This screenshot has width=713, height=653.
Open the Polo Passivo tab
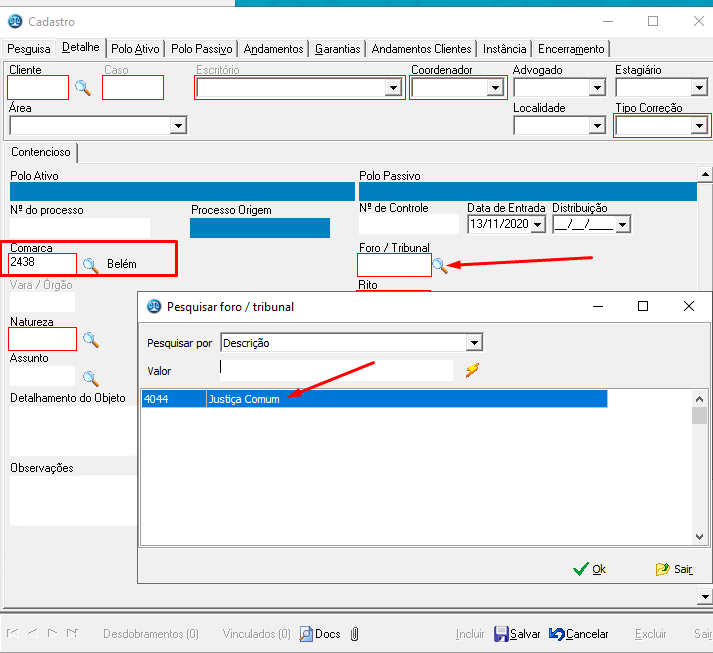[201, 49]
